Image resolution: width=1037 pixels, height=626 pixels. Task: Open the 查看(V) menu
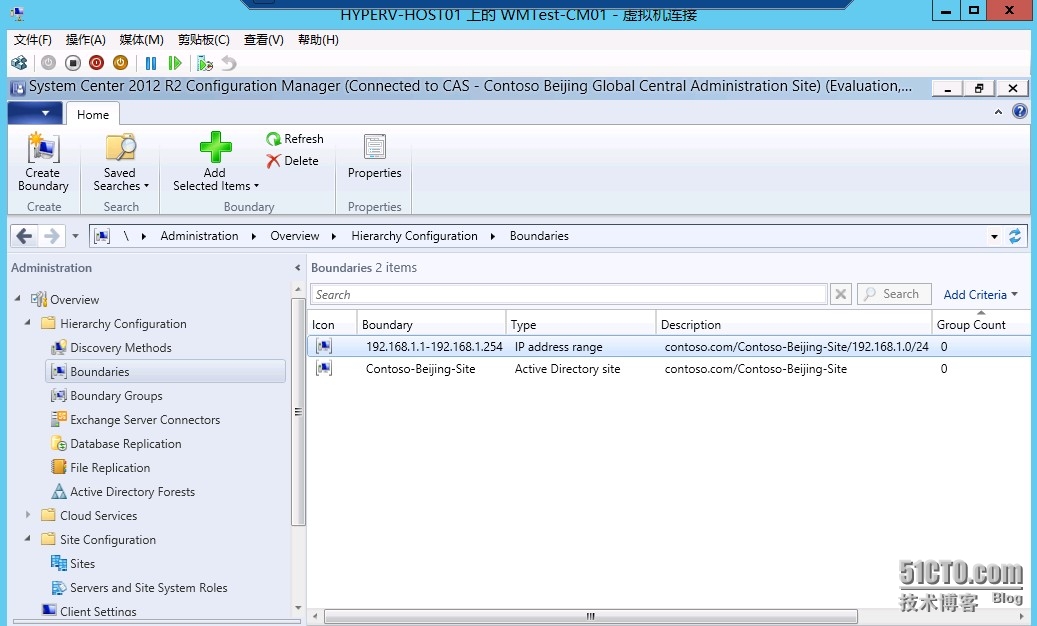[263, 40]
